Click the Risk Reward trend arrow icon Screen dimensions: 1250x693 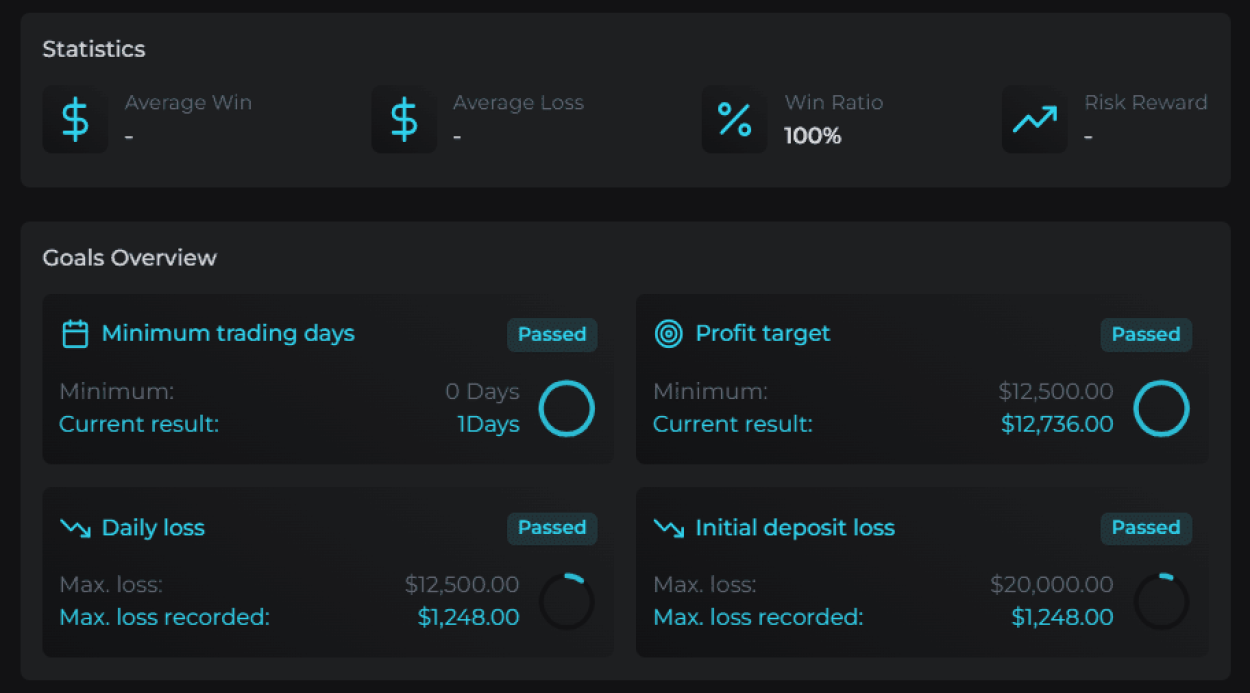(x=1034, y=119)
